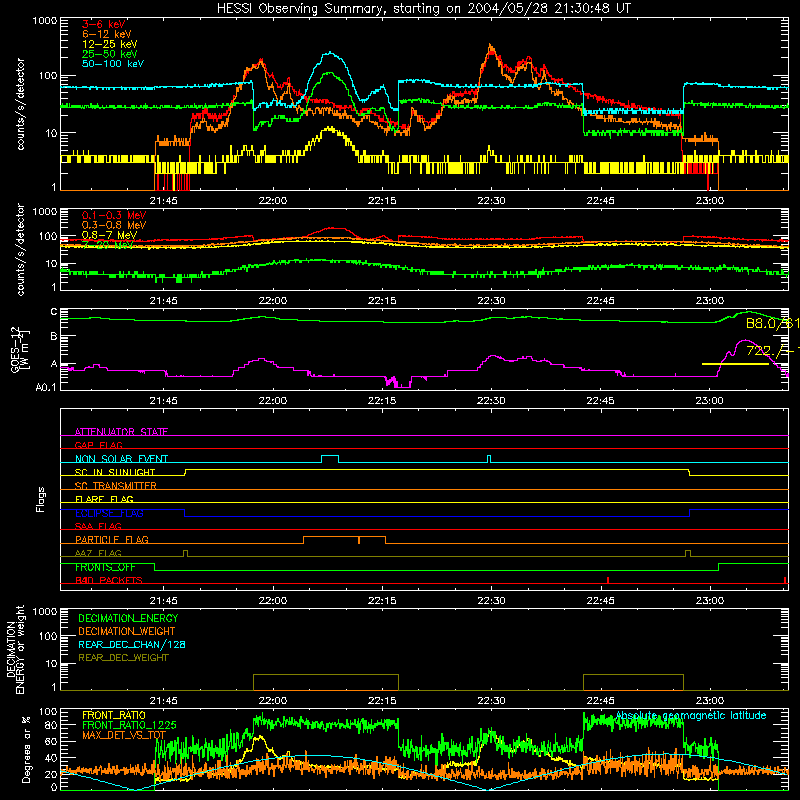
Task: Select the SC_IN_SUNLIGHT flag label
Action: pyautogui.click(x=115, y=472)
